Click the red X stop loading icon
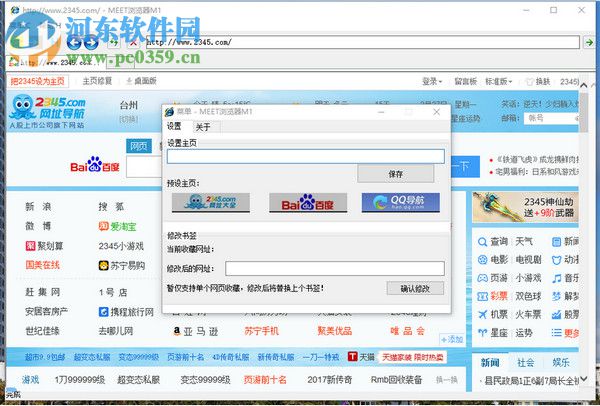This screenshot has height=406, width=600. click(x=133, y=42)
